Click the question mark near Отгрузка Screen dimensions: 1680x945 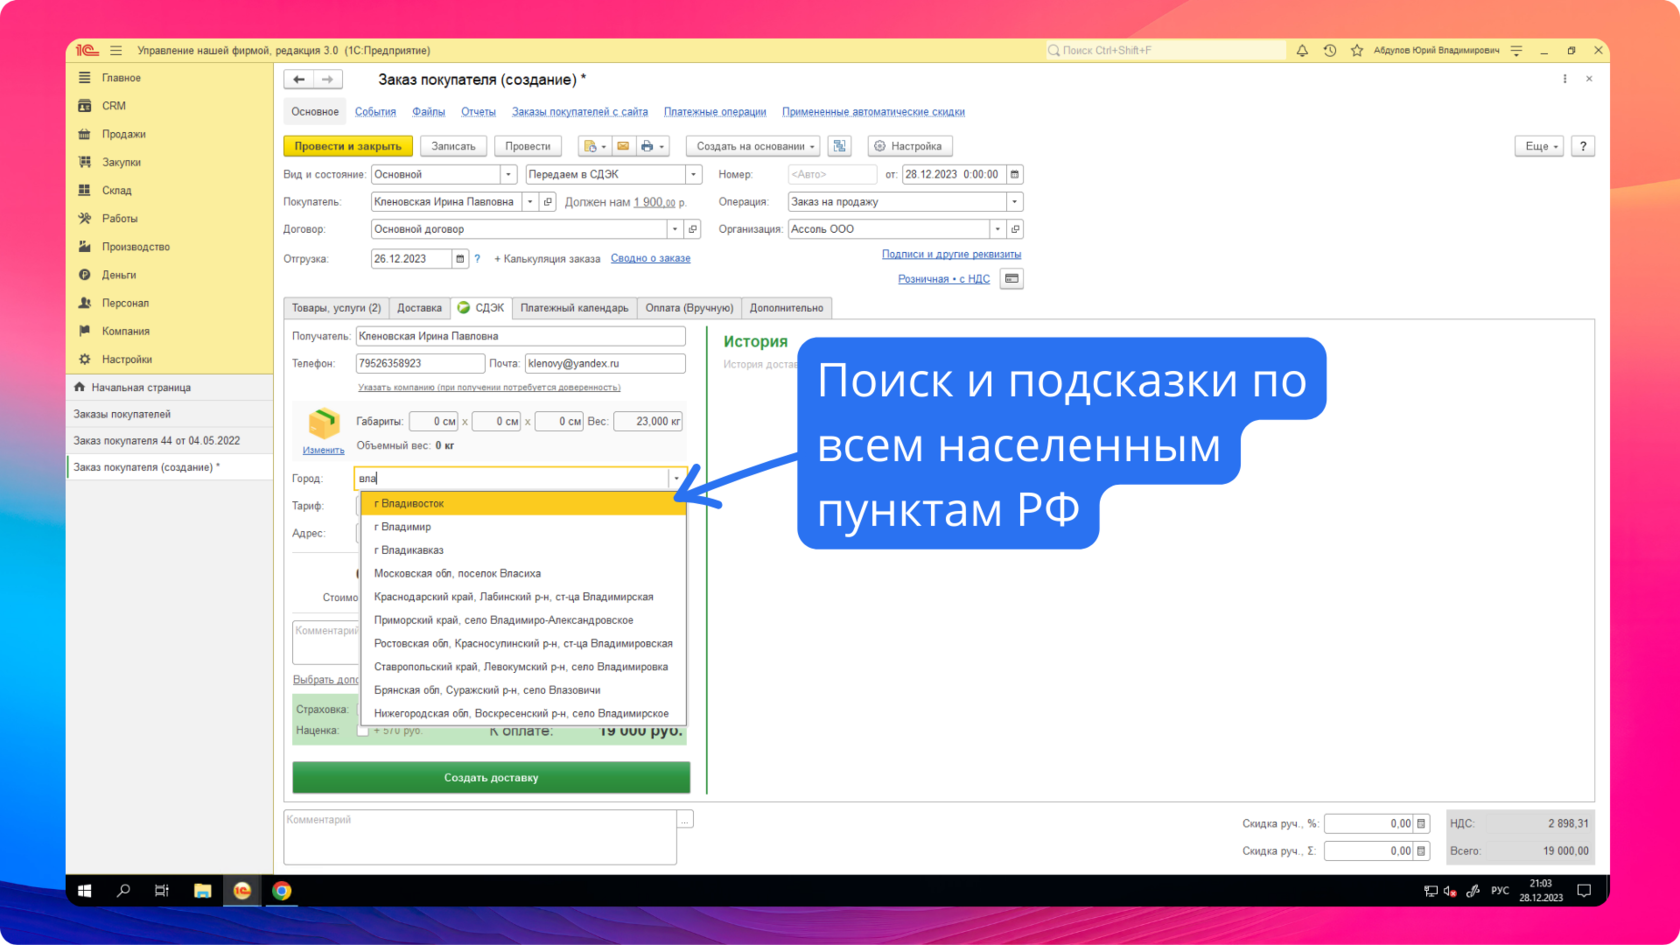[478, 259]
